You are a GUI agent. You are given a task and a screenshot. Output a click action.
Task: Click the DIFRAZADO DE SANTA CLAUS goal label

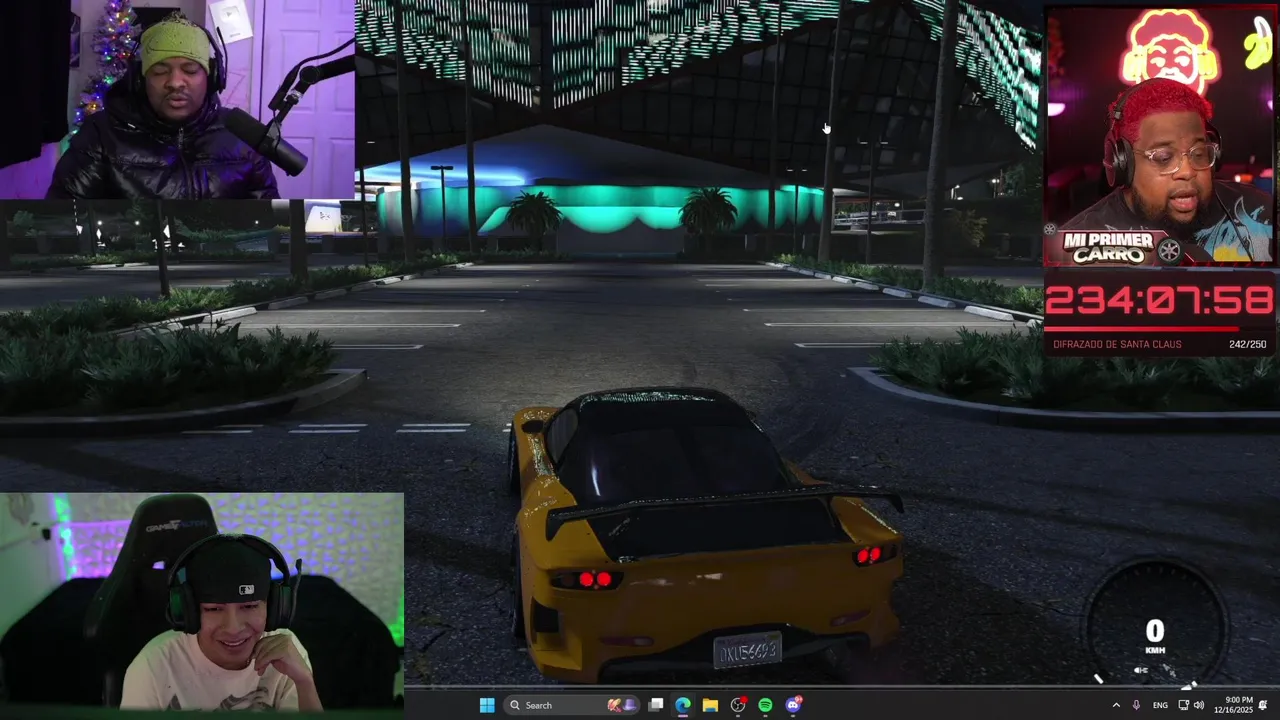[x=1117, y=344]
